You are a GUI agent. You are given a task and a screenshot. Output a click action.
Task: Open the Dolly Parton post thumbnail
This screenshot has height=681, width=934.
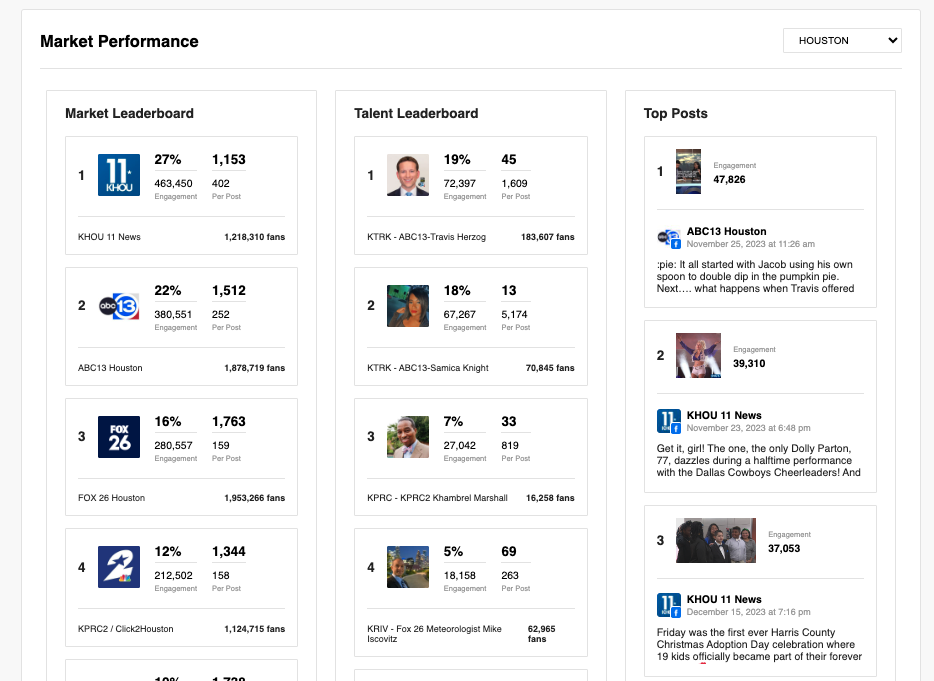[x=698, y=356]
